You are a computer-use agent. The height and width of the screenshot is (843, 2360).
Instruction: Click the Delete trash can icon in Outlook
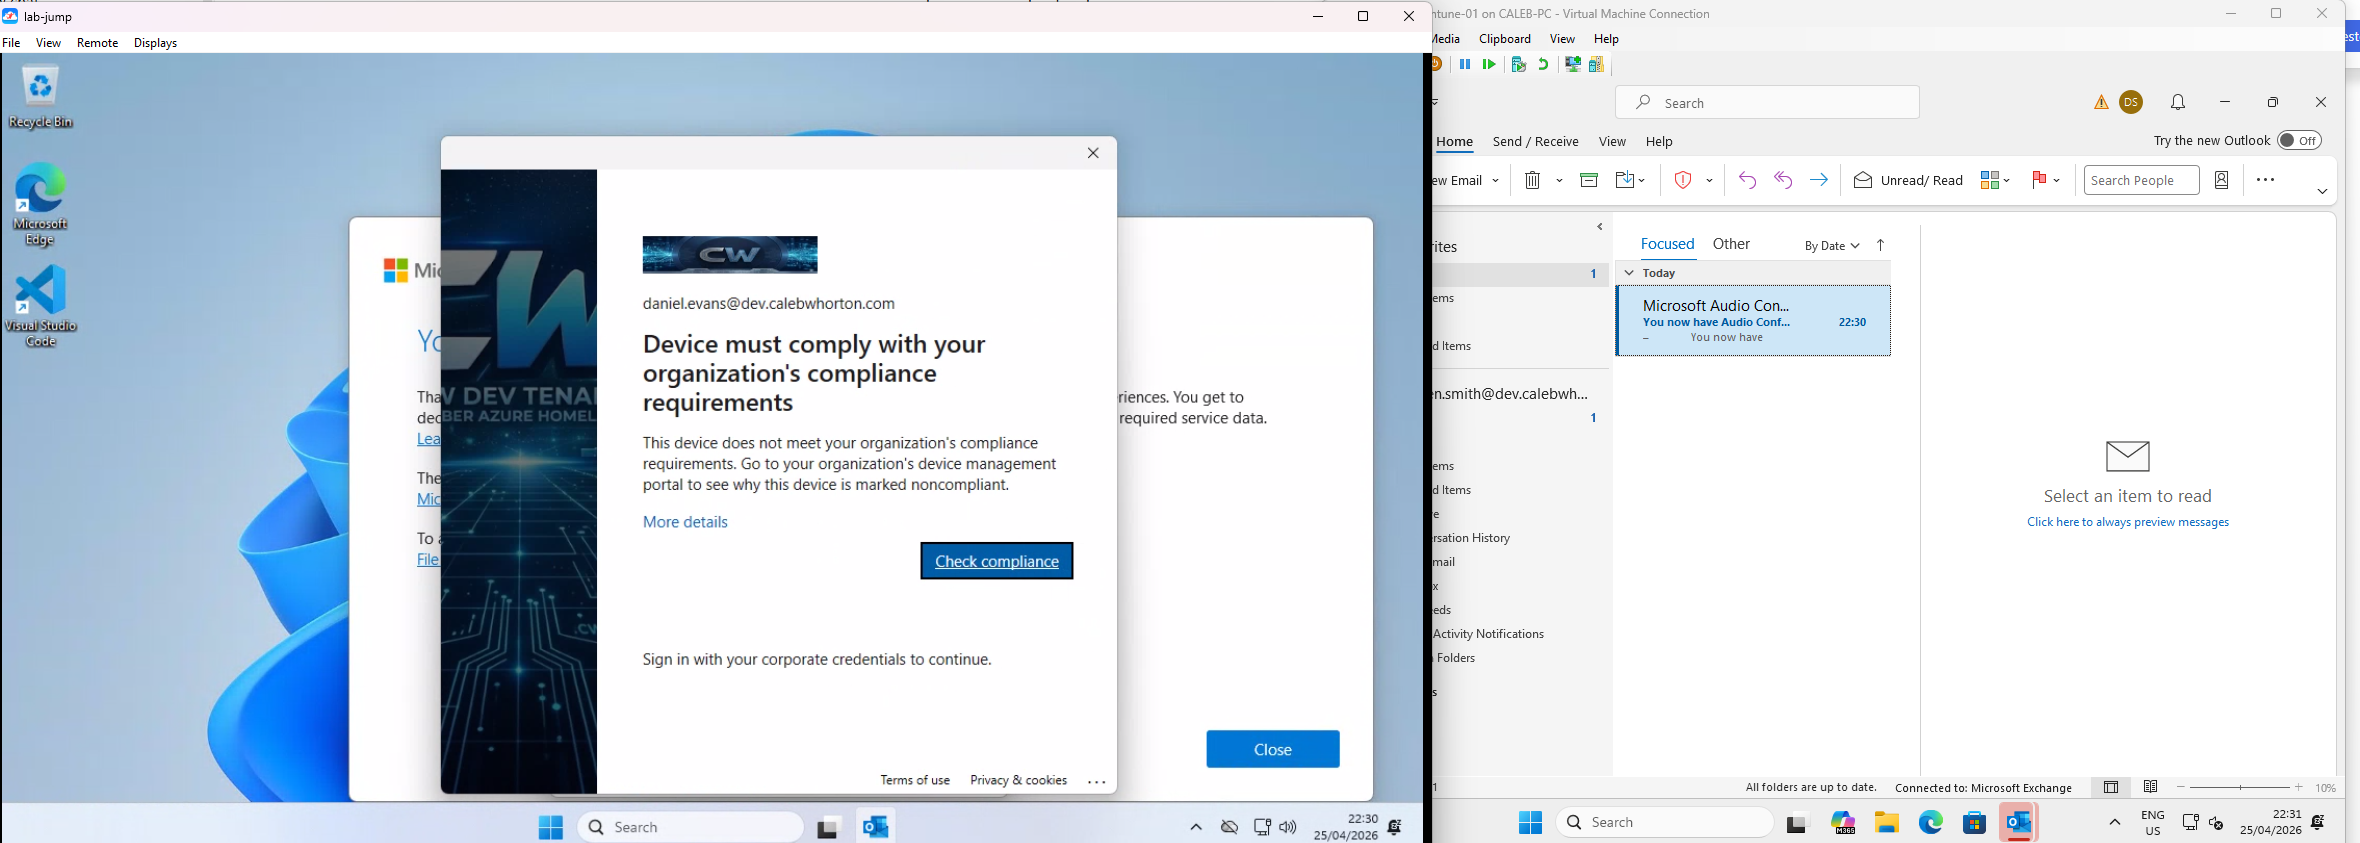tap(1532, 180)
